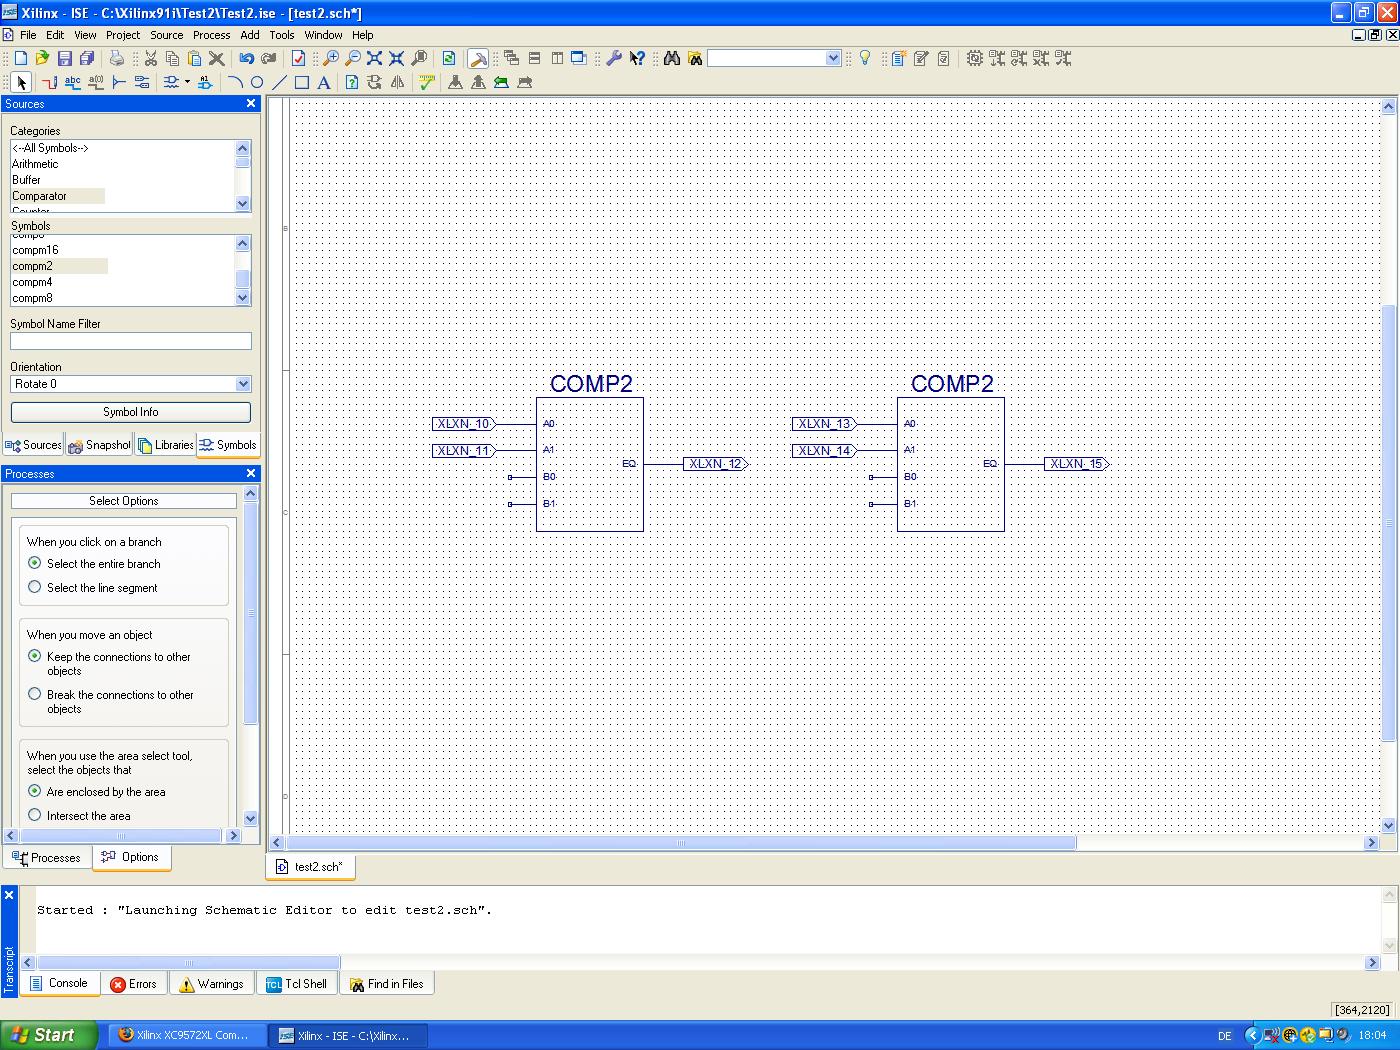Select 'Intersect the area' option
Viewport: 1400px width, 1050px height.
click(x=35, y=815)
